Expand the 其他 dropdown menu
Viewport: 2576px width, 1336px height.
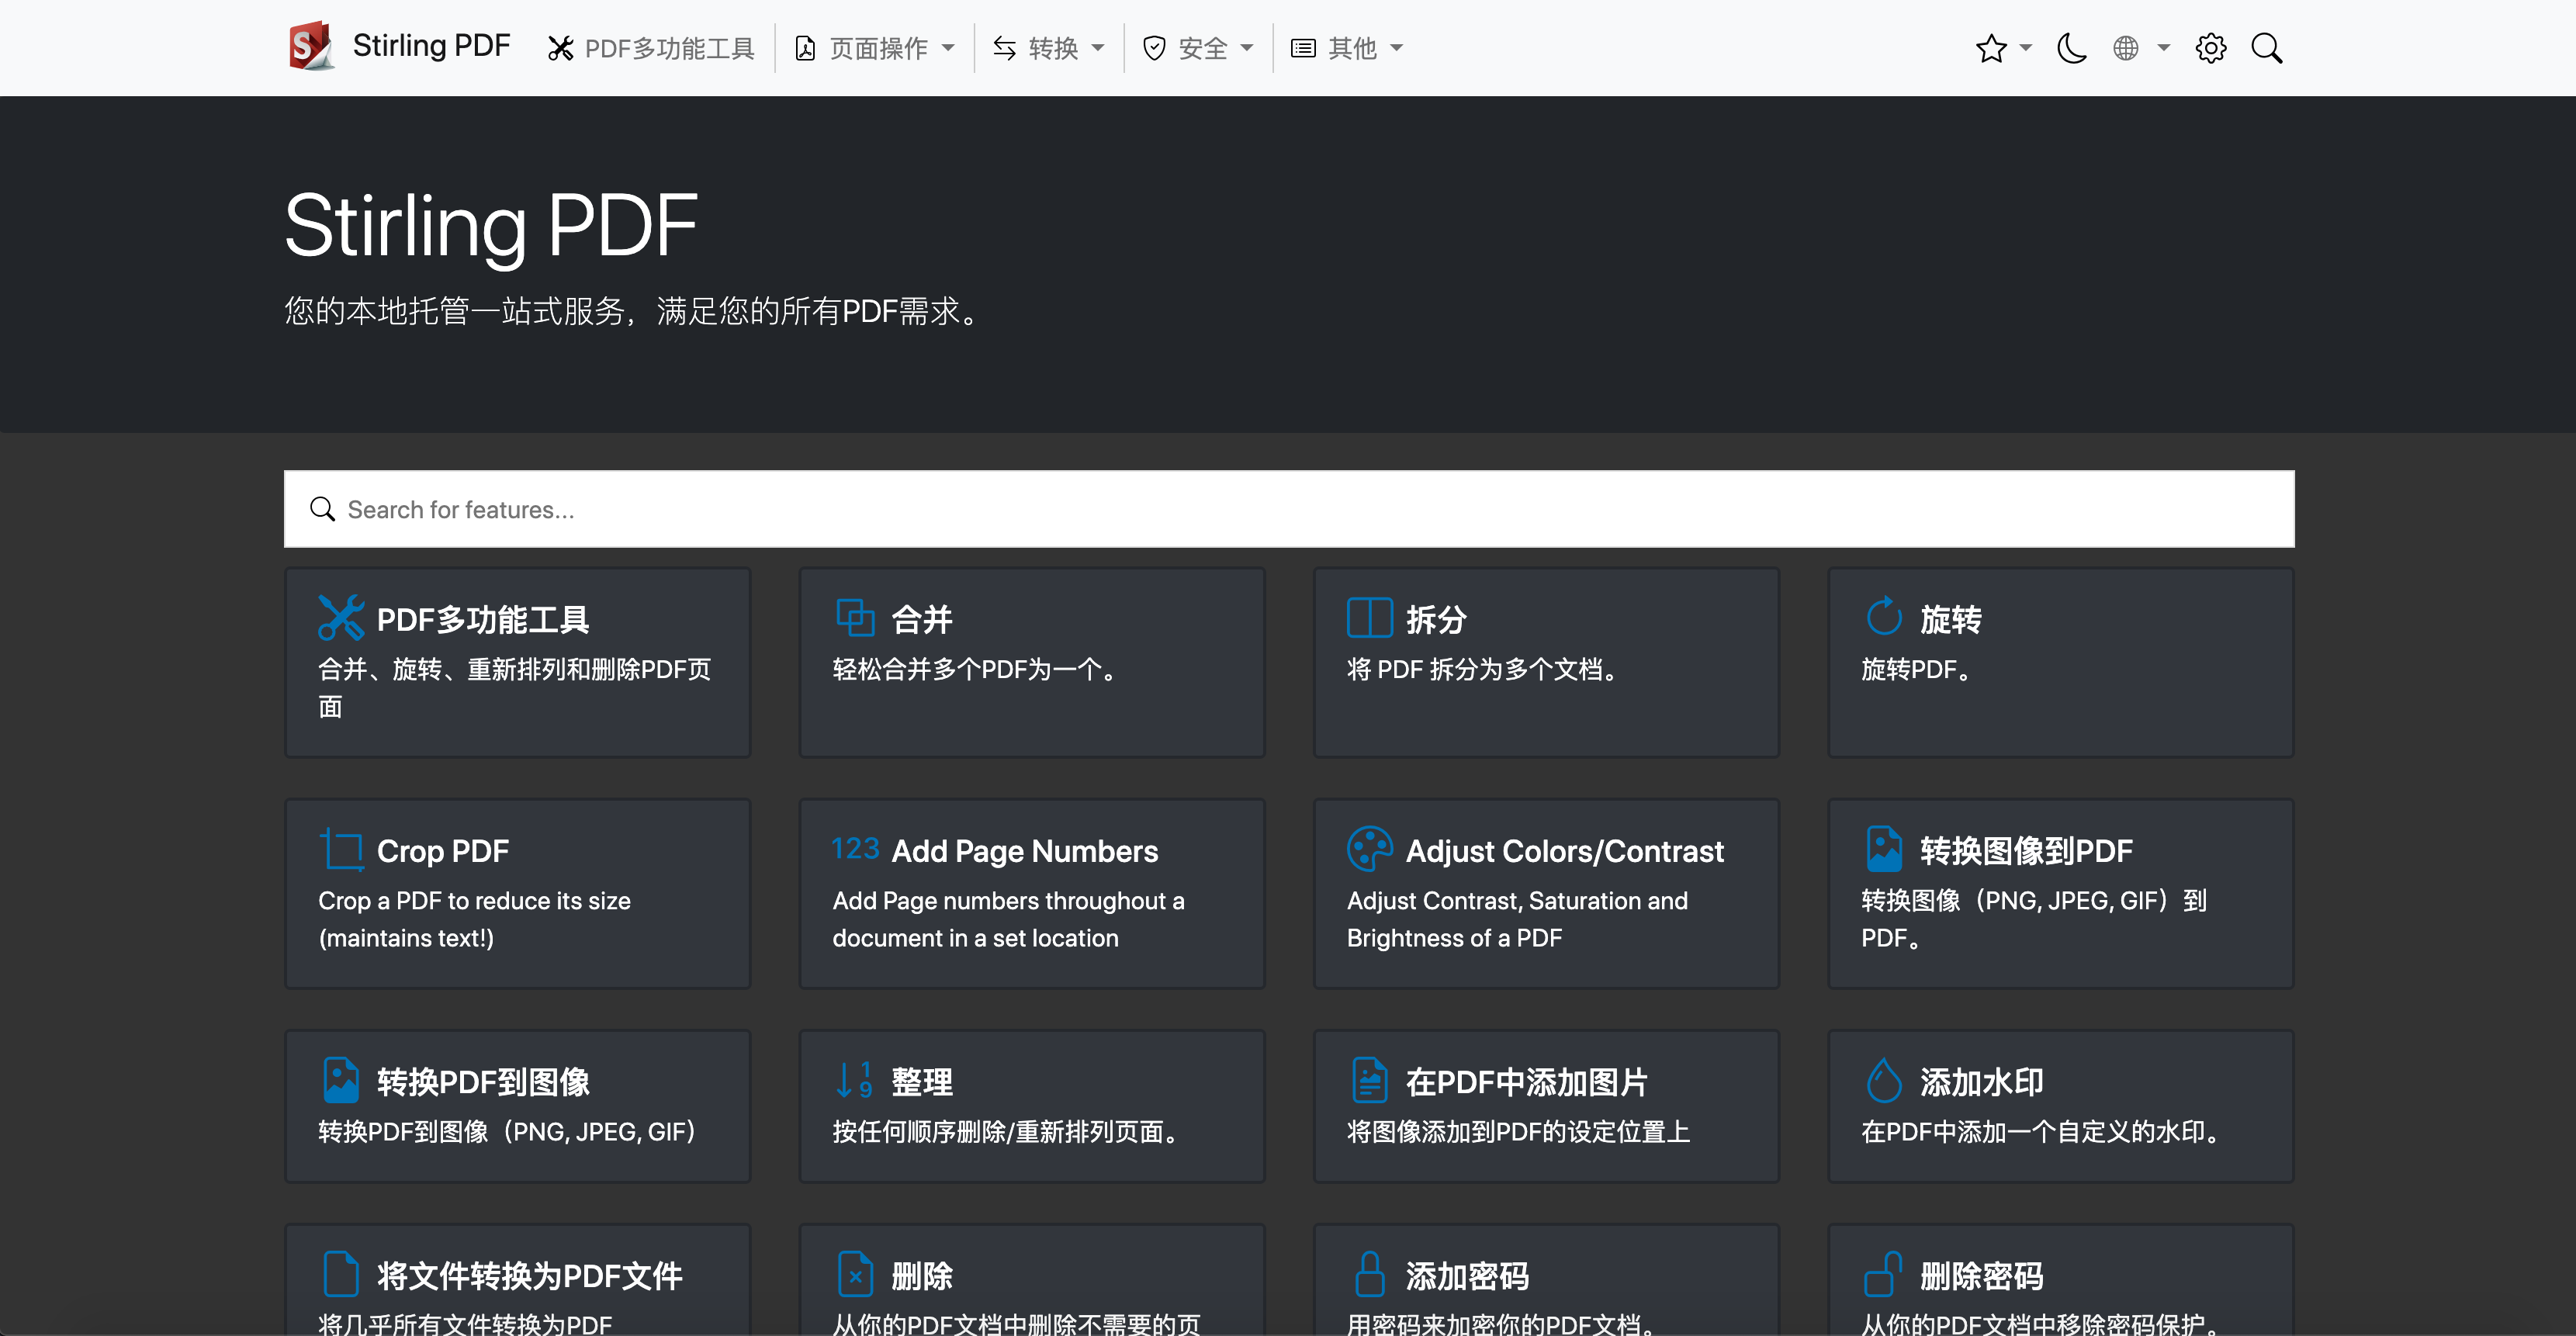[1347, 48]
